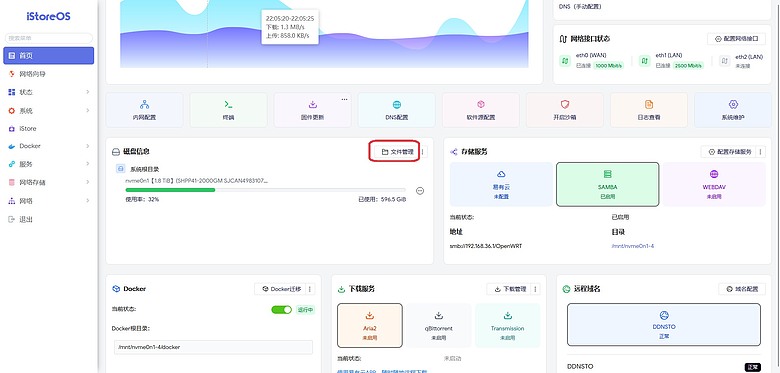Click the 使用率: 32% text

[142, 199]
